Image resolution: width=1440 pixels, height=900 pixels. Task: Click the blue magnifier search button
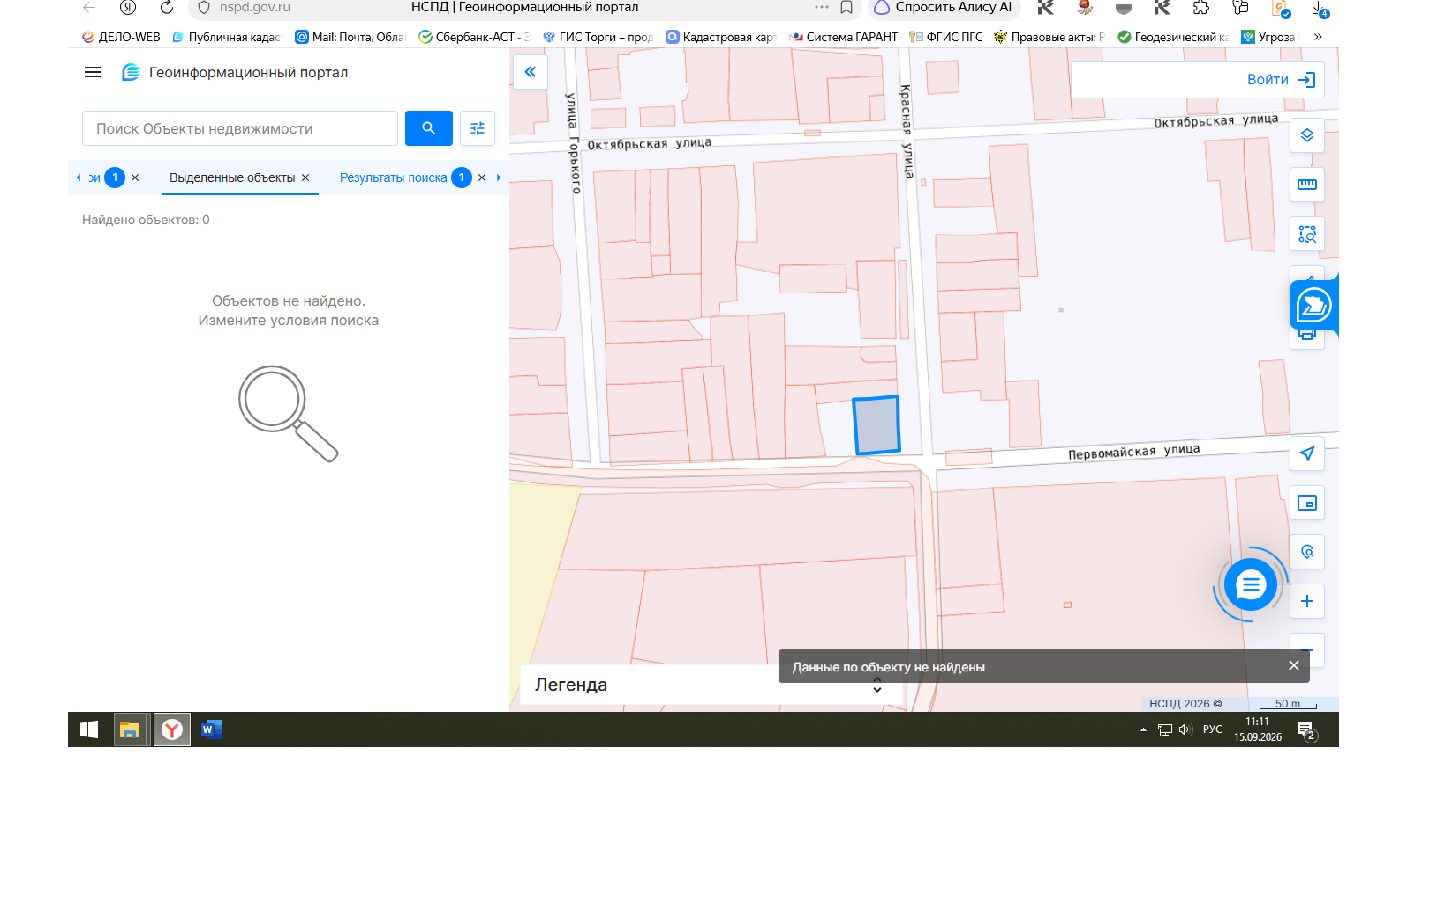[x=428, y=128]
